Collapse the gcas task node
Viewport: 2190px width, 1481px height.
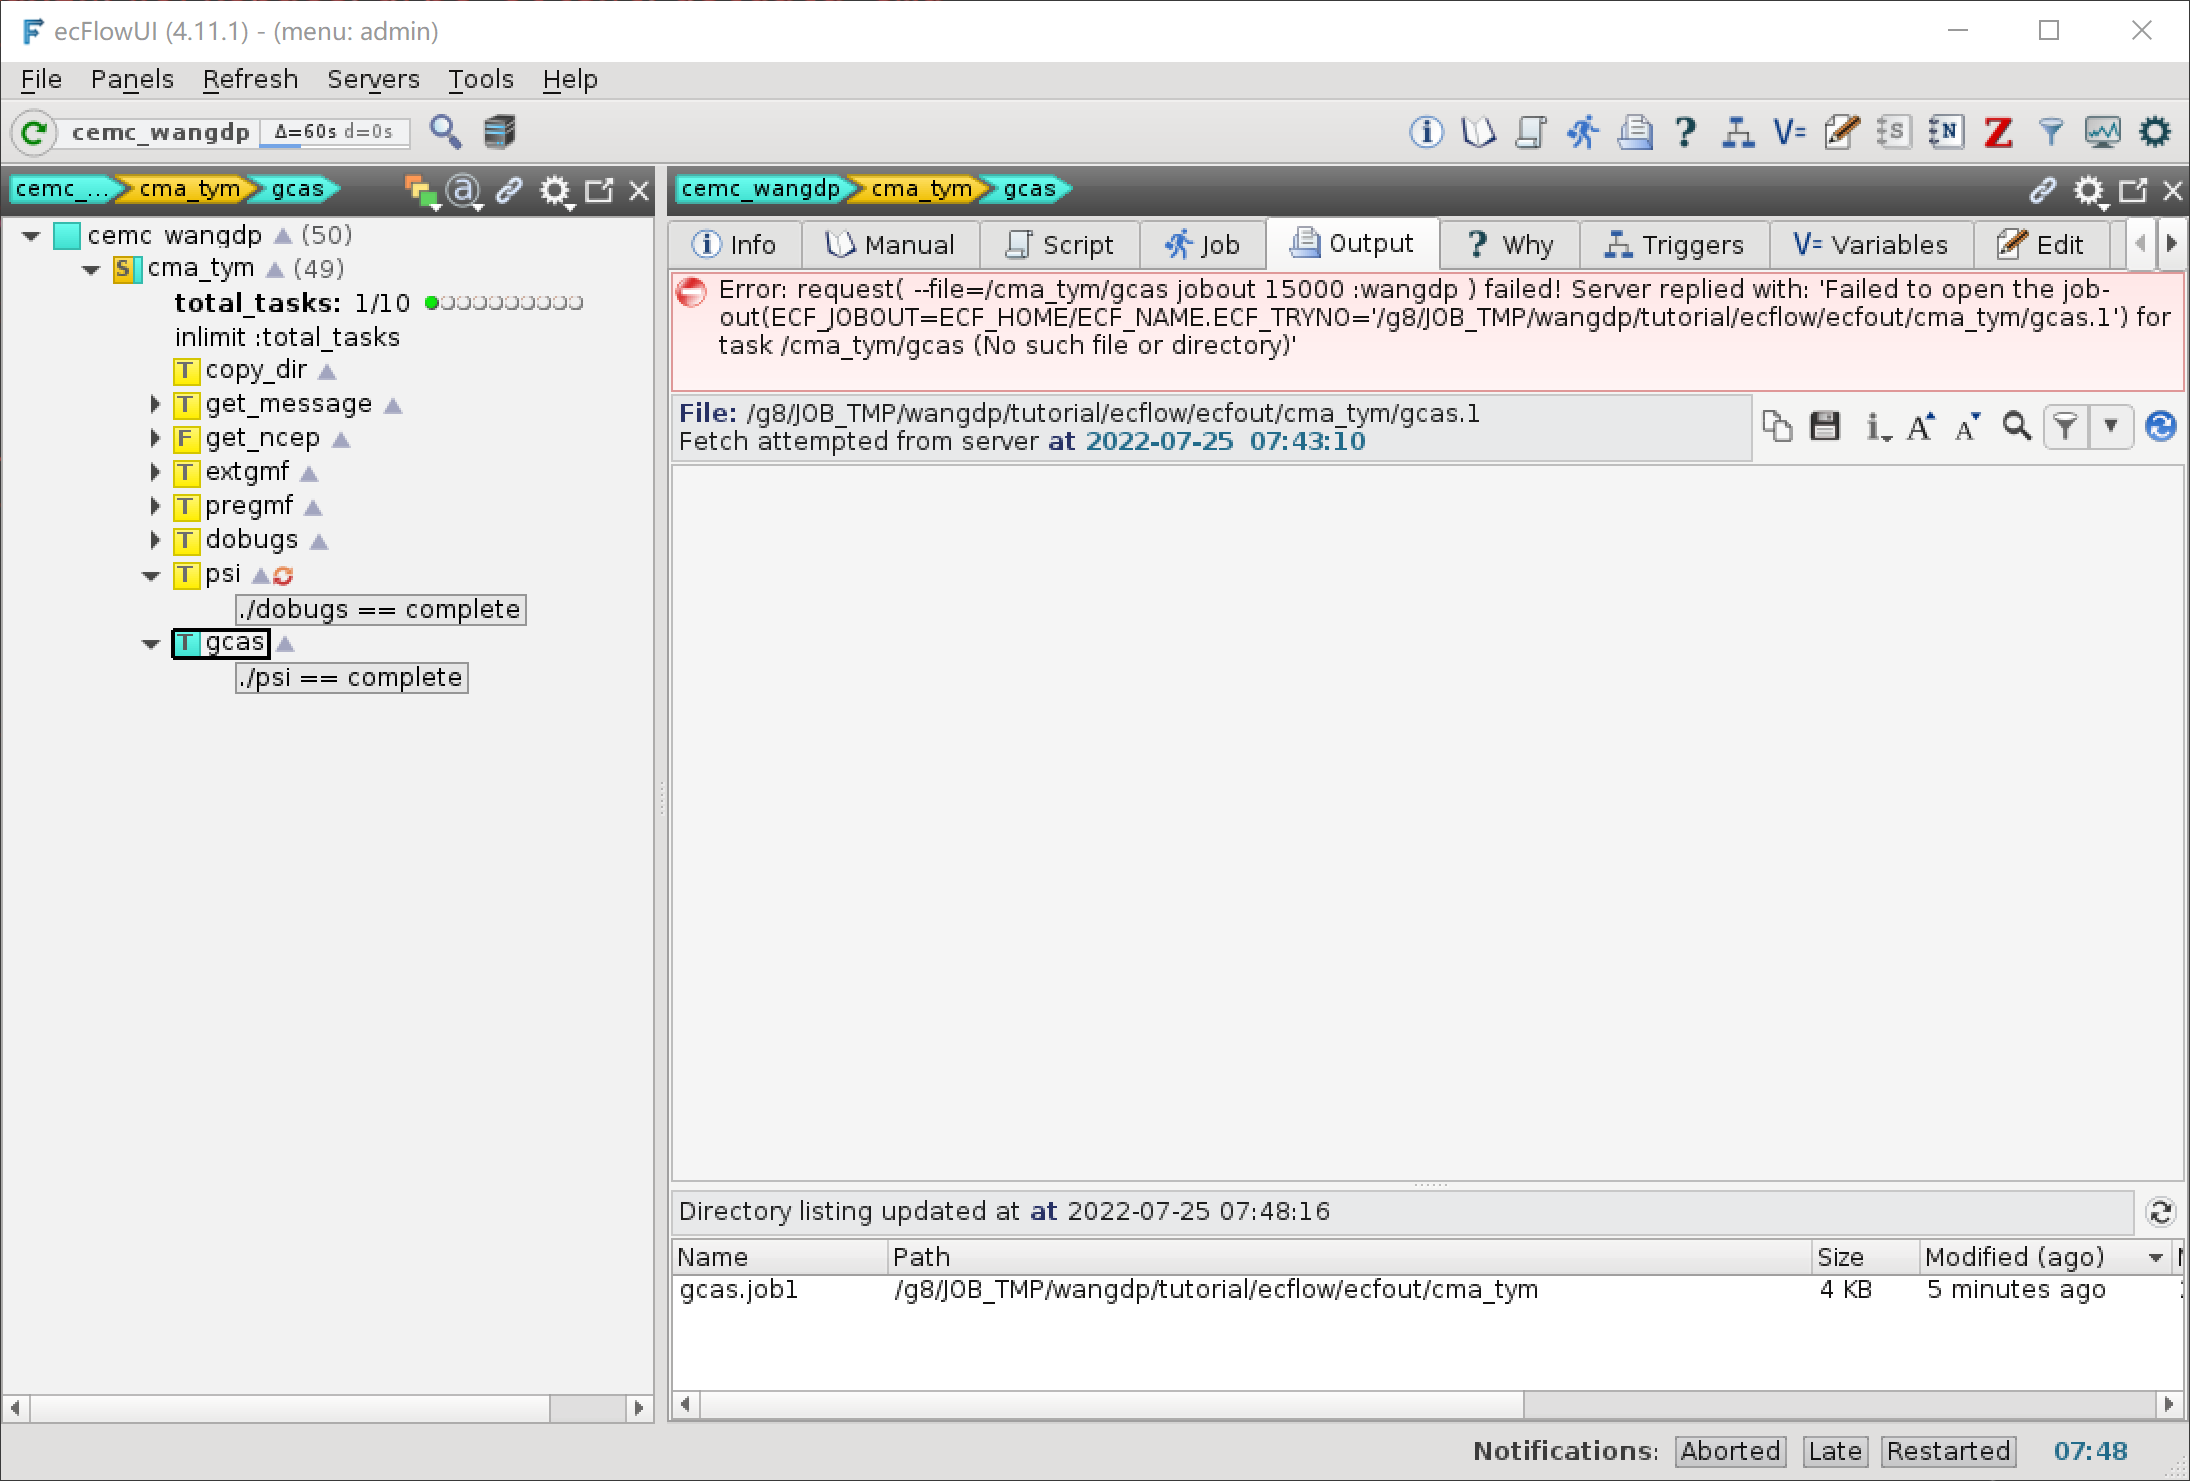(x=151, y=643)
